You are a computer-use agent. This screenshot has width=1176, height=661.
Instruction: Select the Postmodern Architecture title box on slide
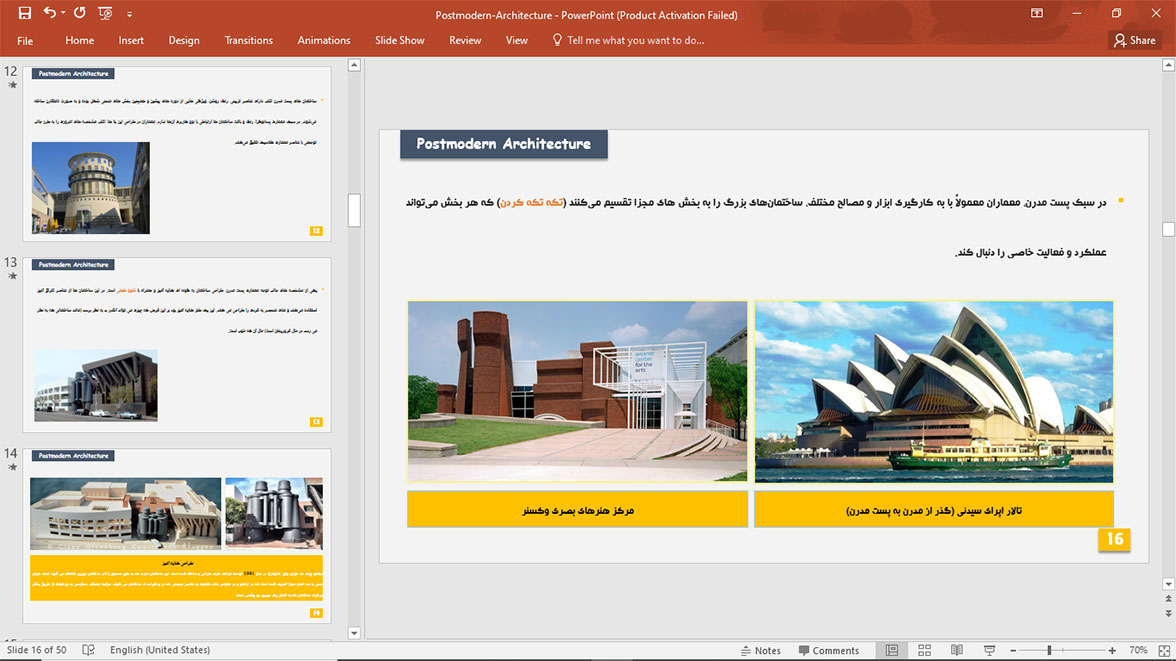[x=504, y=144]
